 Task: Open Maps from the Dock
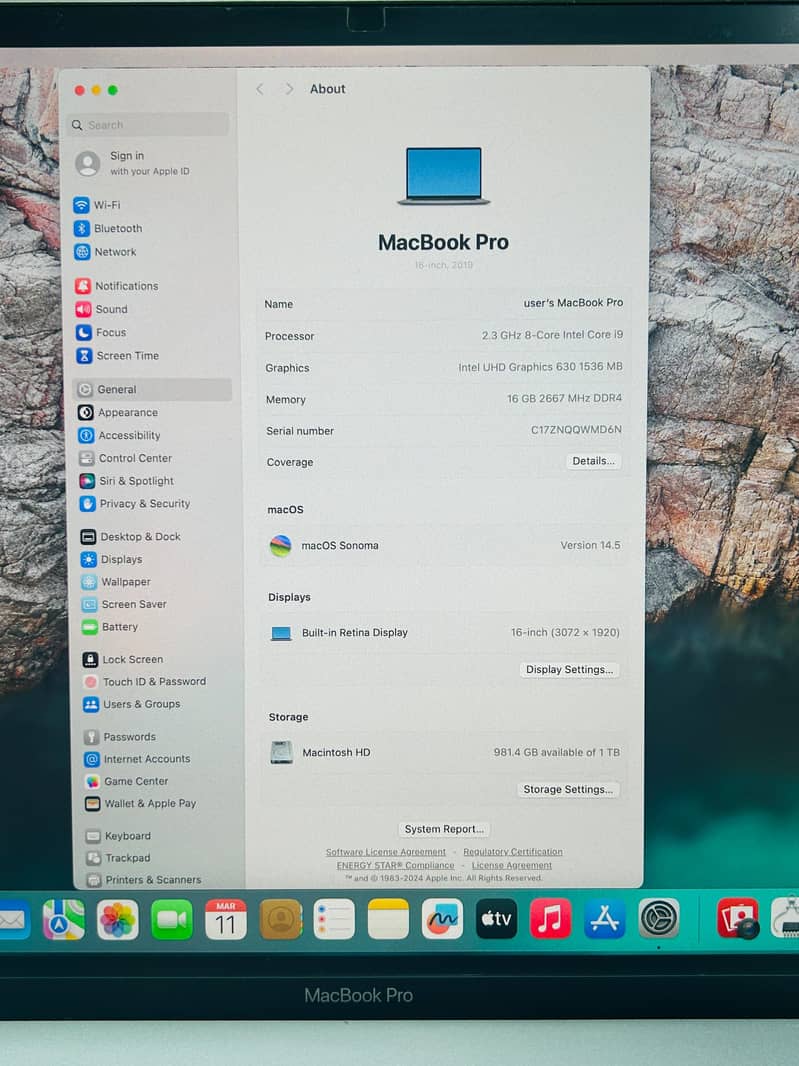pos(64,919)
